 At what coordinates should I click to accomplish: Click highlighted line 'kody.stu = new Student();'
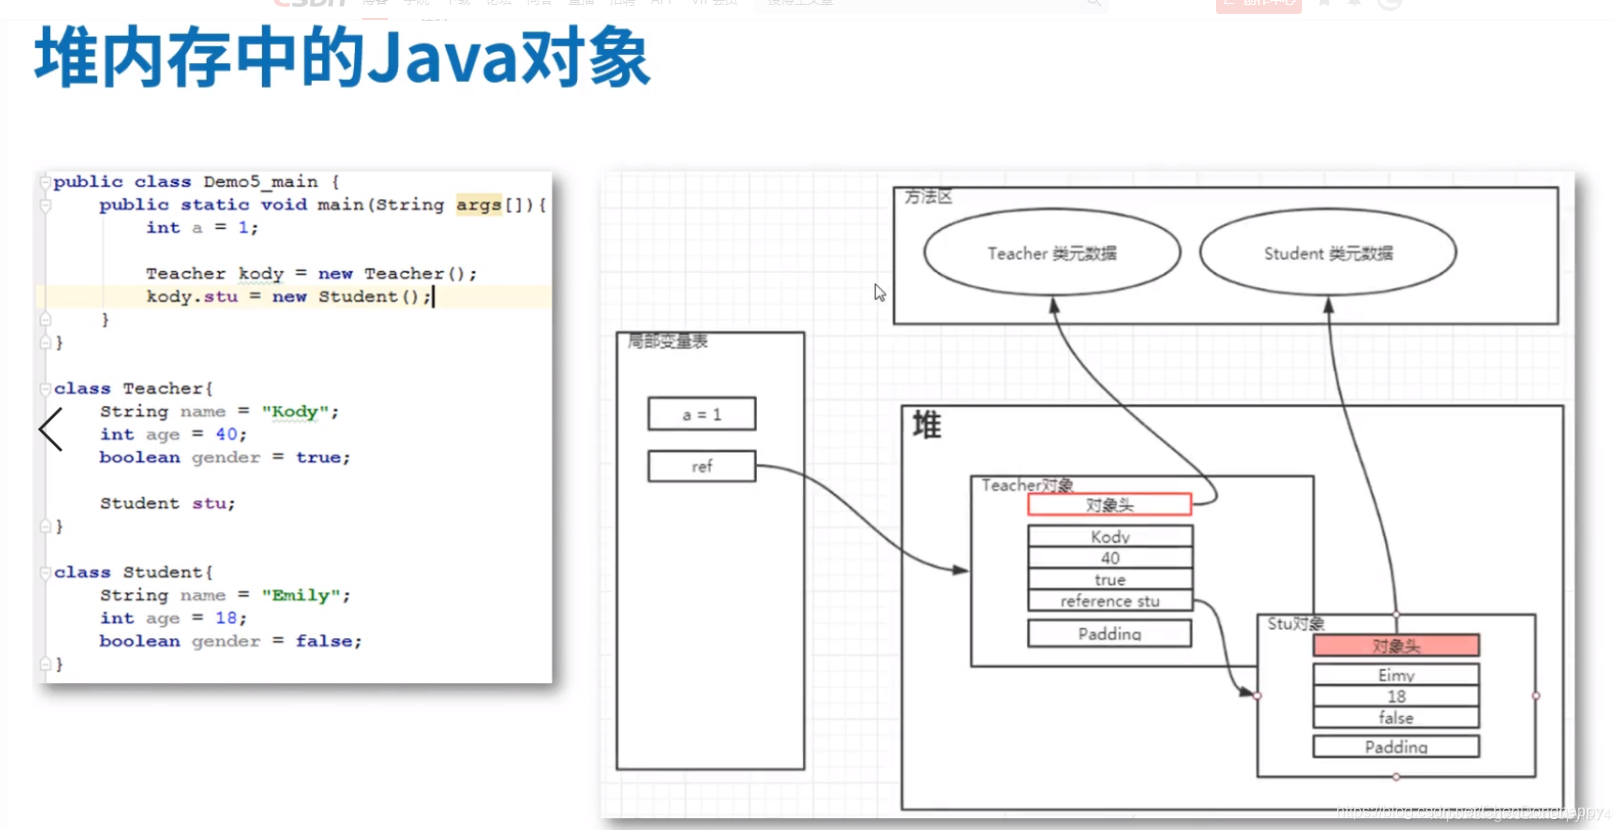[289, 297]
